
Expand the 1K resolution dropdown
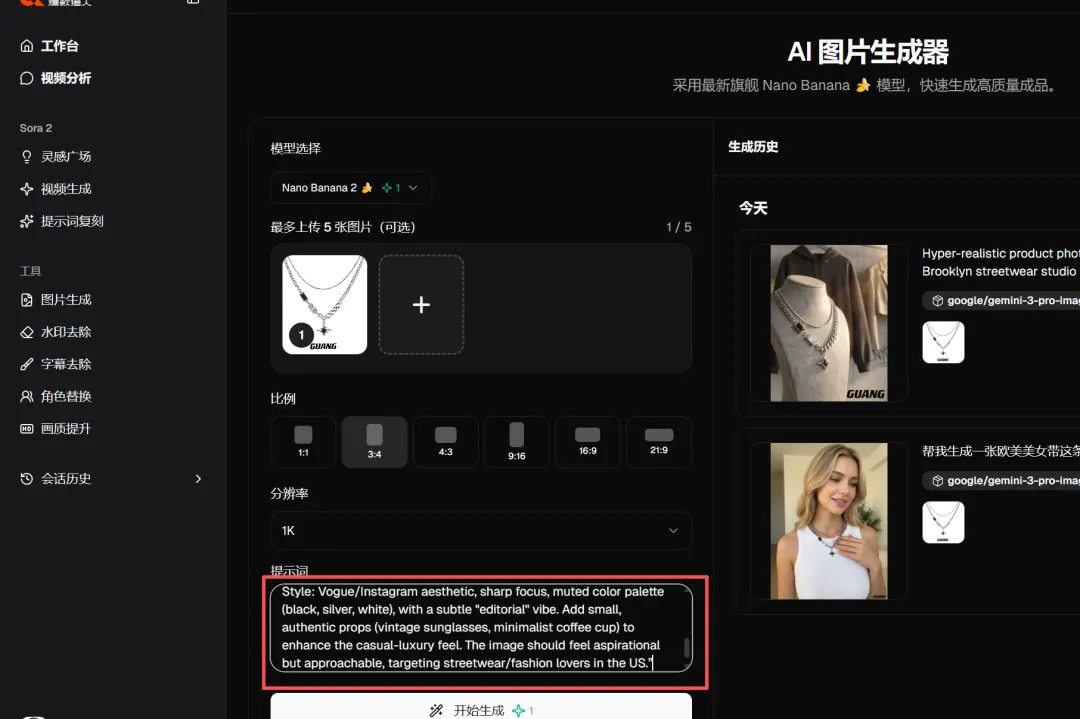click(x=480, y=531)
